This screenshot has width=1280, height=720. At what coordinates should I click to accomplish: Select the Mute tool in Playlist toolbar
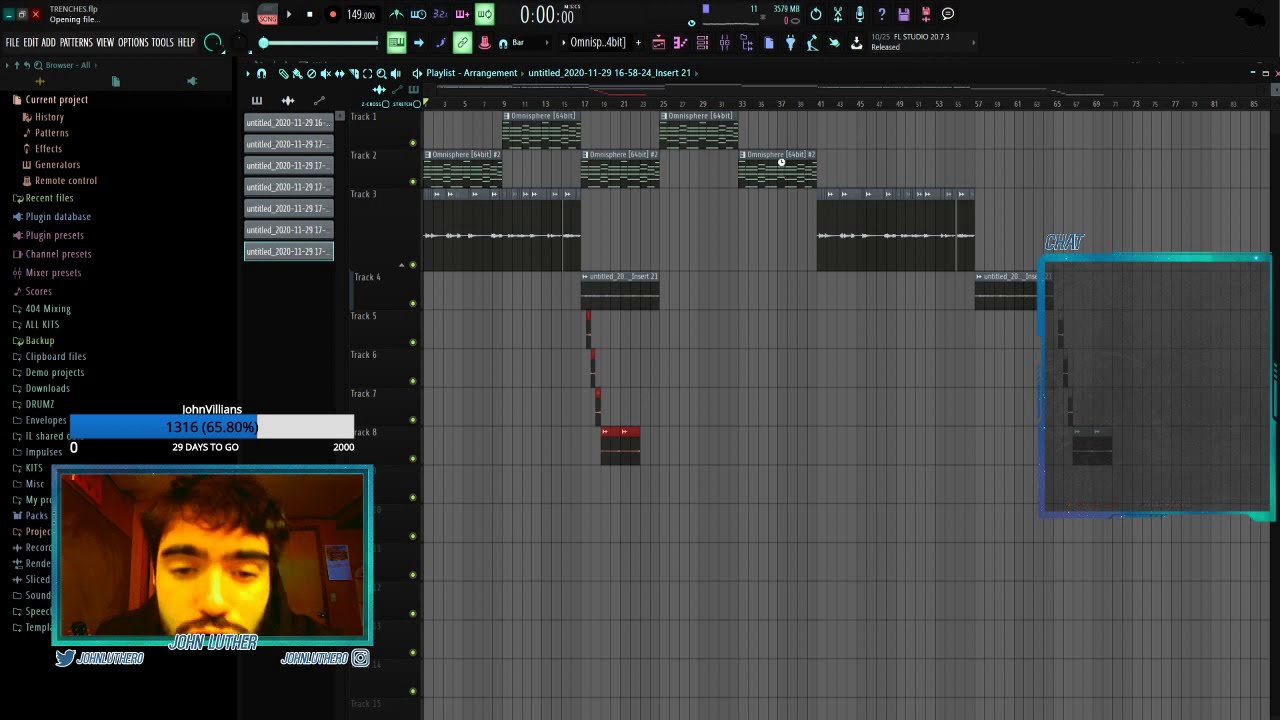click(325, 73)
